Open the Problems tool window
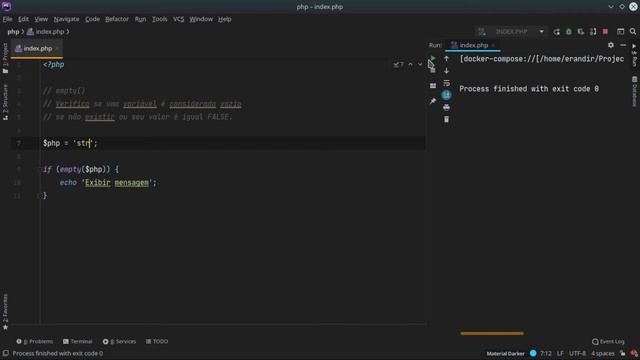 tap(35, 341)
